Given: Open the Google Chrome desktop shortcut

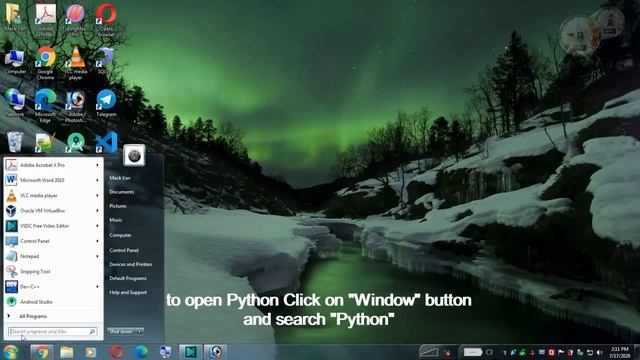Looking at the screenshot, I should pos(45,62).
